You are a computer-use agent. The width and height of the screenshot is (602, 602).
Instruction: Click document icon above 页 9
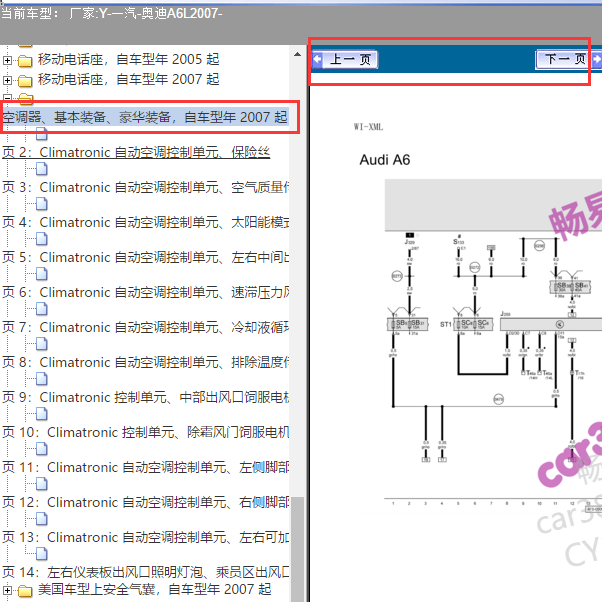[42, 379]
